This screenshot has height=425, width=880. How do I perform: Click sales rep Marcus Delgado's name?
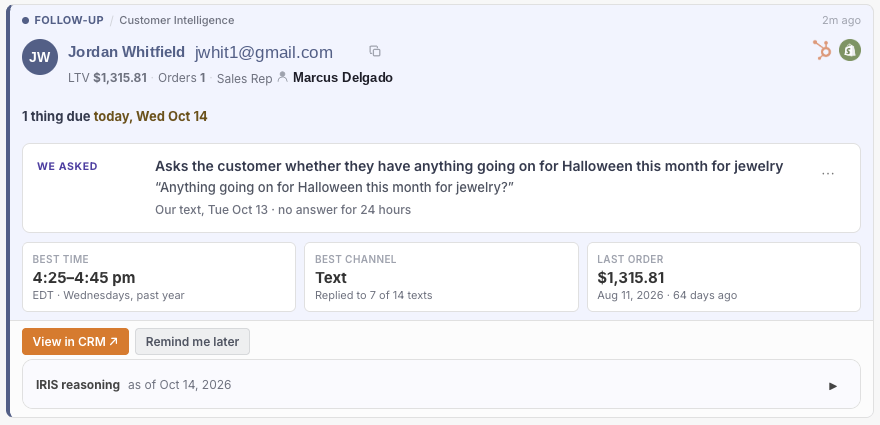click(x=343, y=77)
